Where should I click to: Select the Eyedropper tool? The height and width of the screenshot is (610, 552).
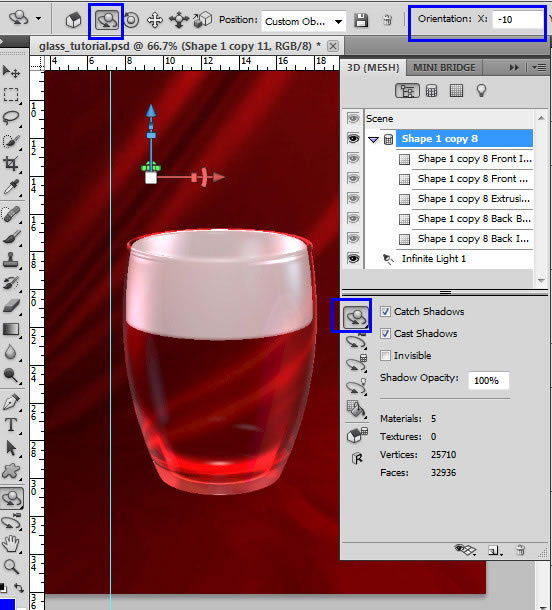pos(11,187)
